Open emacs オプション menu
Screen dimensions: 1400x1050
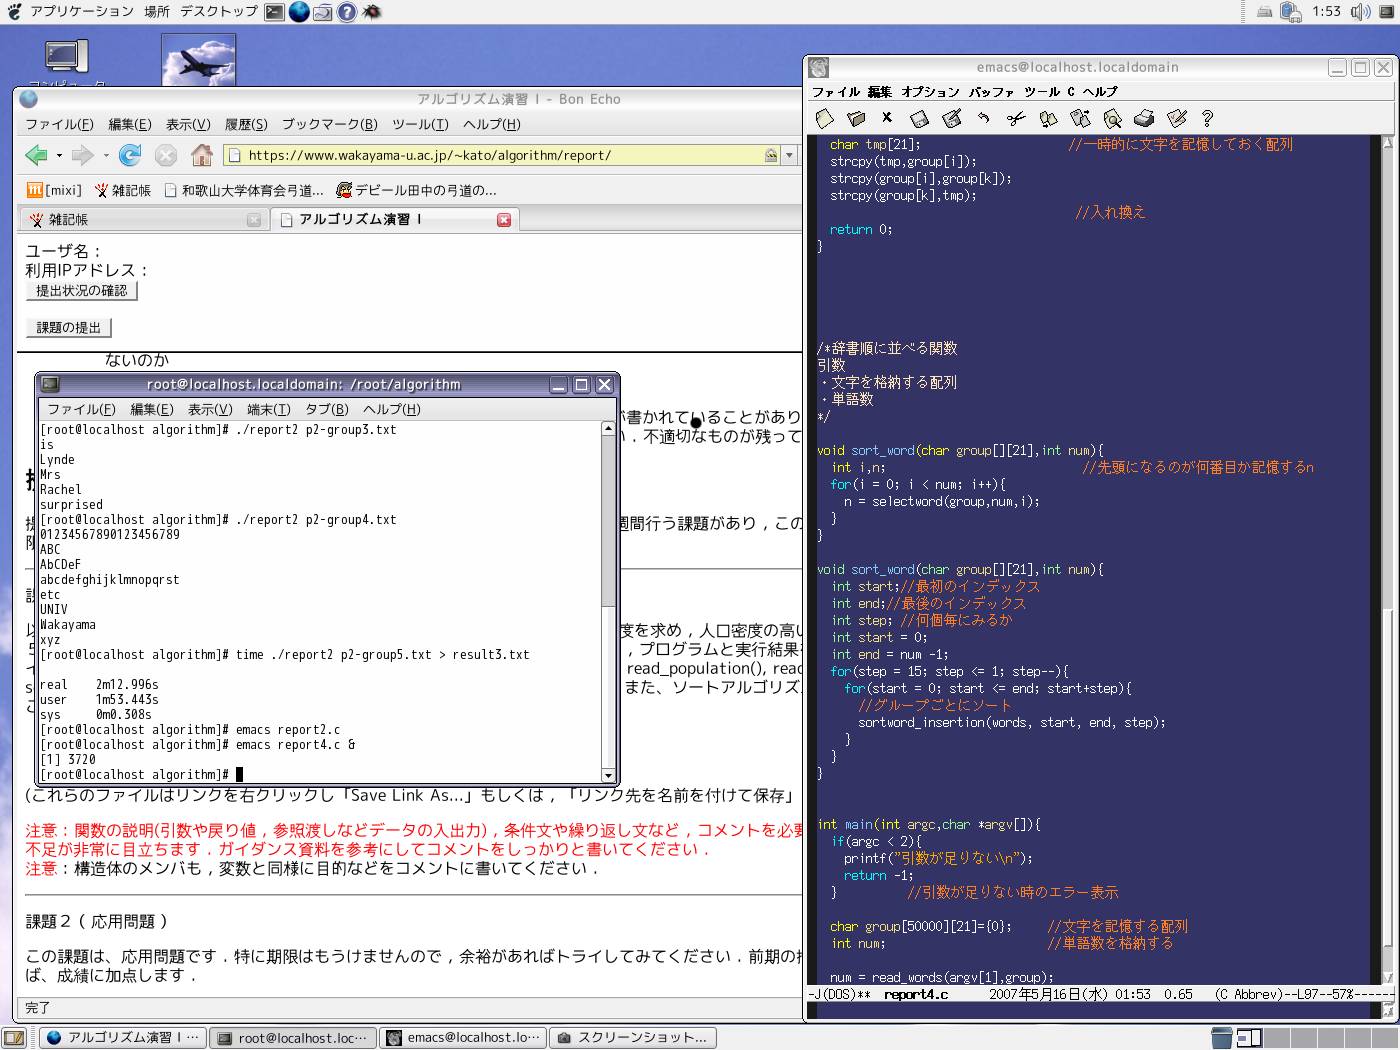click(930, 91)
